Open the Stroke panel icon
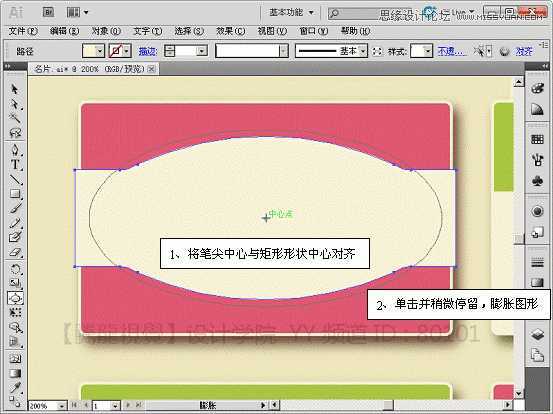The height and width of the screenshot is (414, 553). (x=537, y=262)
